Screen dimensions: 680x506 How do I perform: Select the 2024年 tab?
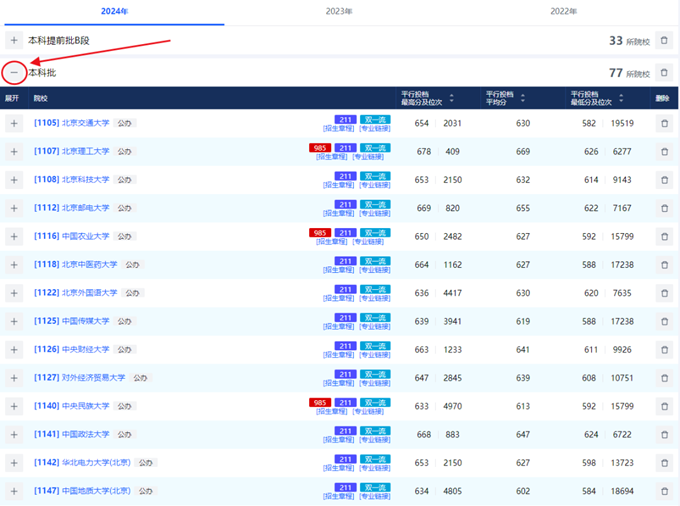[114, 11]
